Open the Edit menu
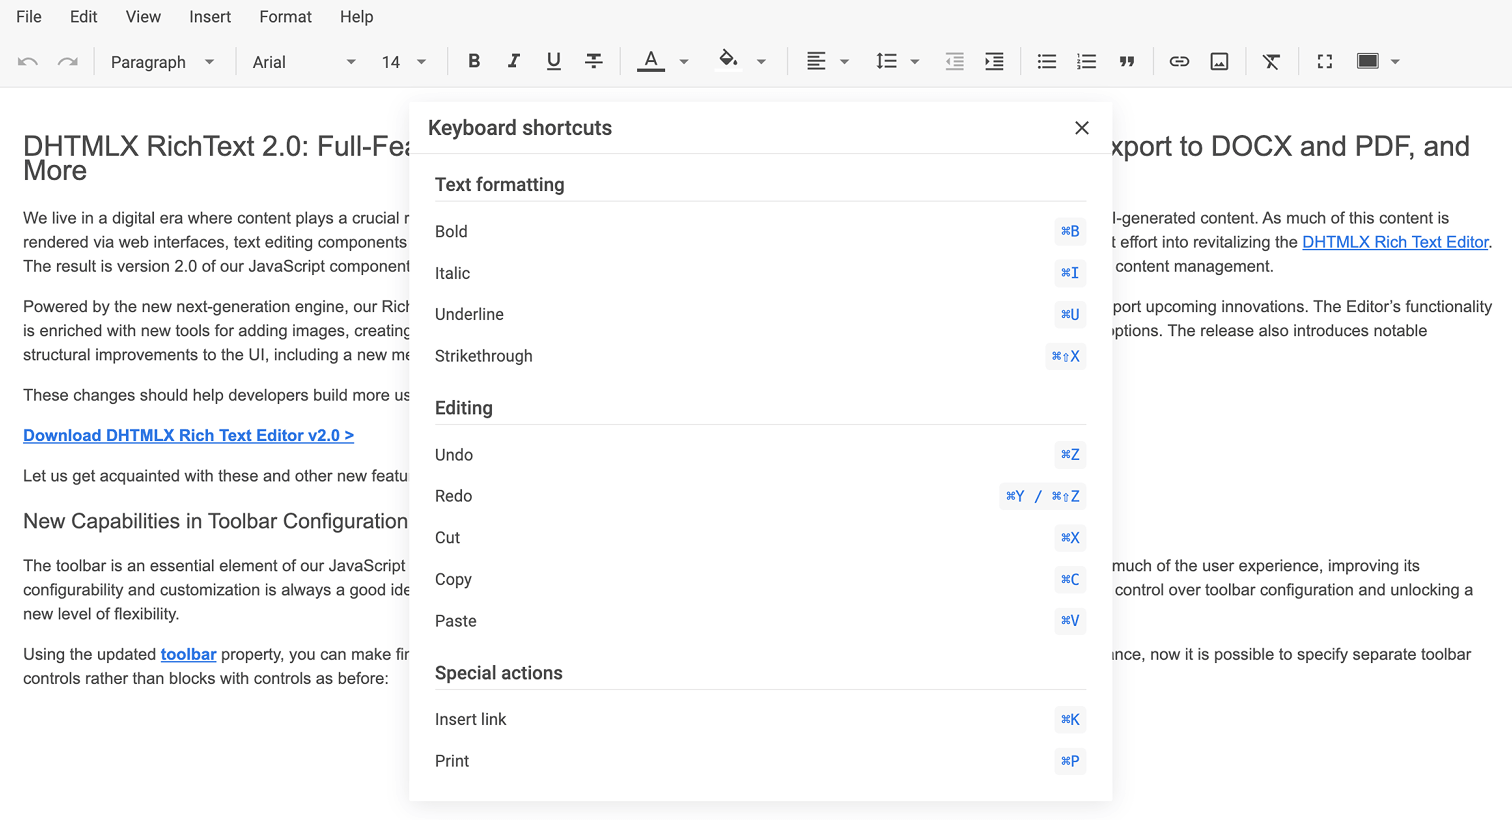 [84, 17]
